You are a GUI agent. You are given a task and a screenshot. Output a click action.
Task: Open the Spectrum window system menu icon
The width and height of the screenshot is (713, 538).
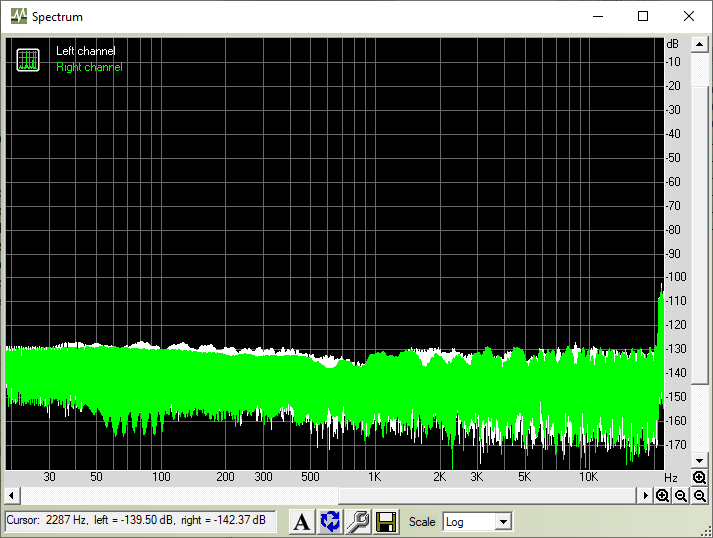18,16
